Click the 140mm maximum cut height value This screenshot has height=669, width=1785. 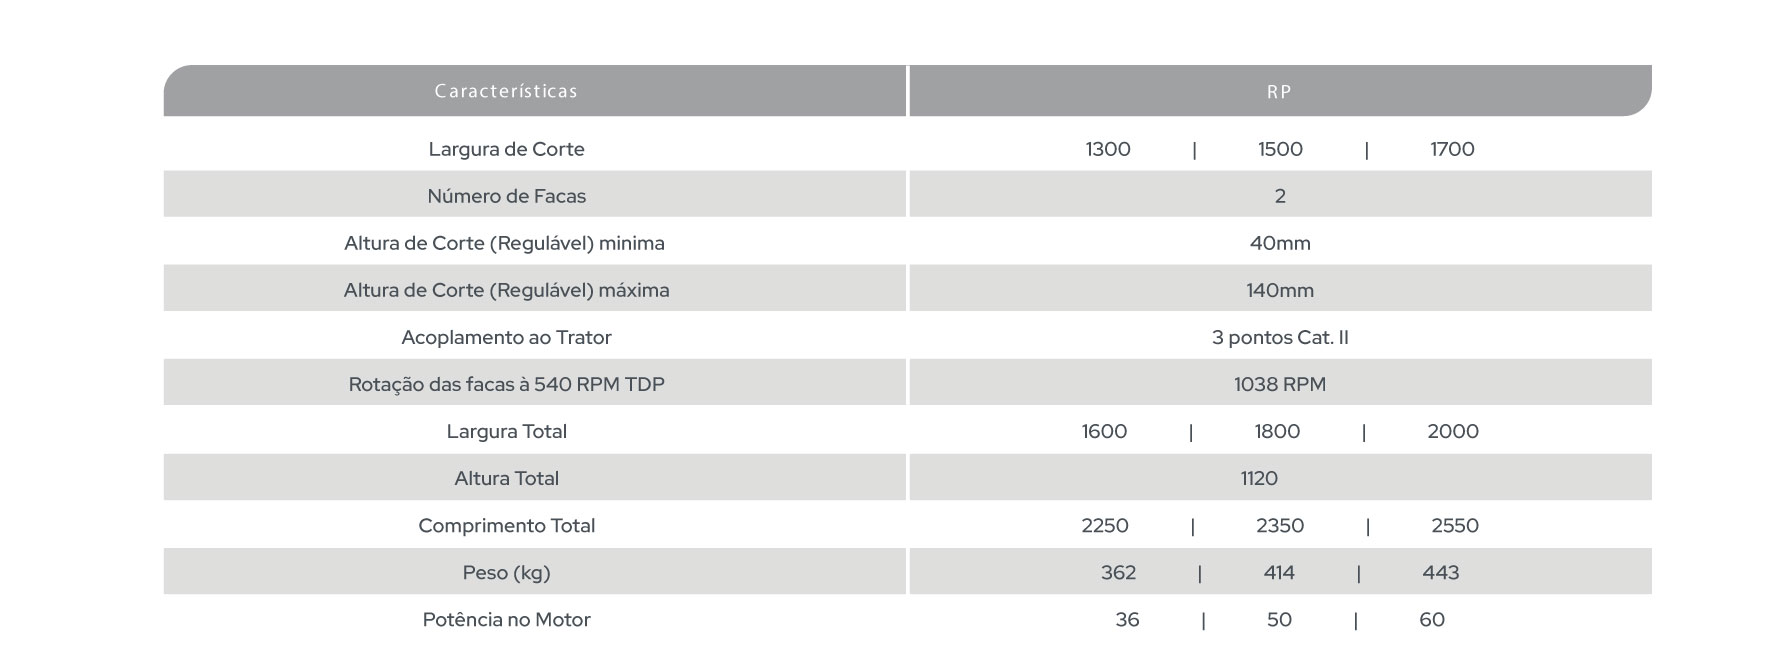(x=1280, y=290)
